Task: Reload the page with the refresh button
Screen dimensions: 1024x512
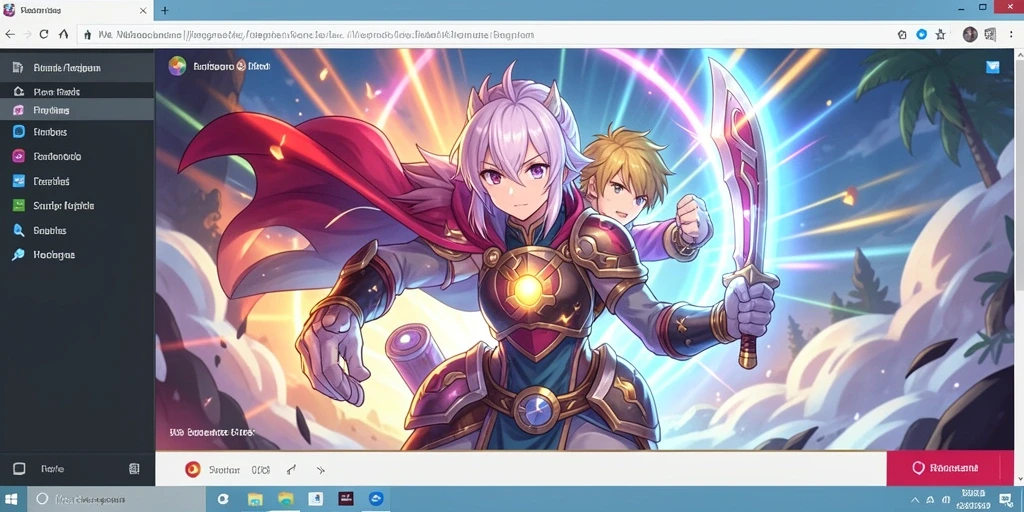Action: [x=44, y=35]
